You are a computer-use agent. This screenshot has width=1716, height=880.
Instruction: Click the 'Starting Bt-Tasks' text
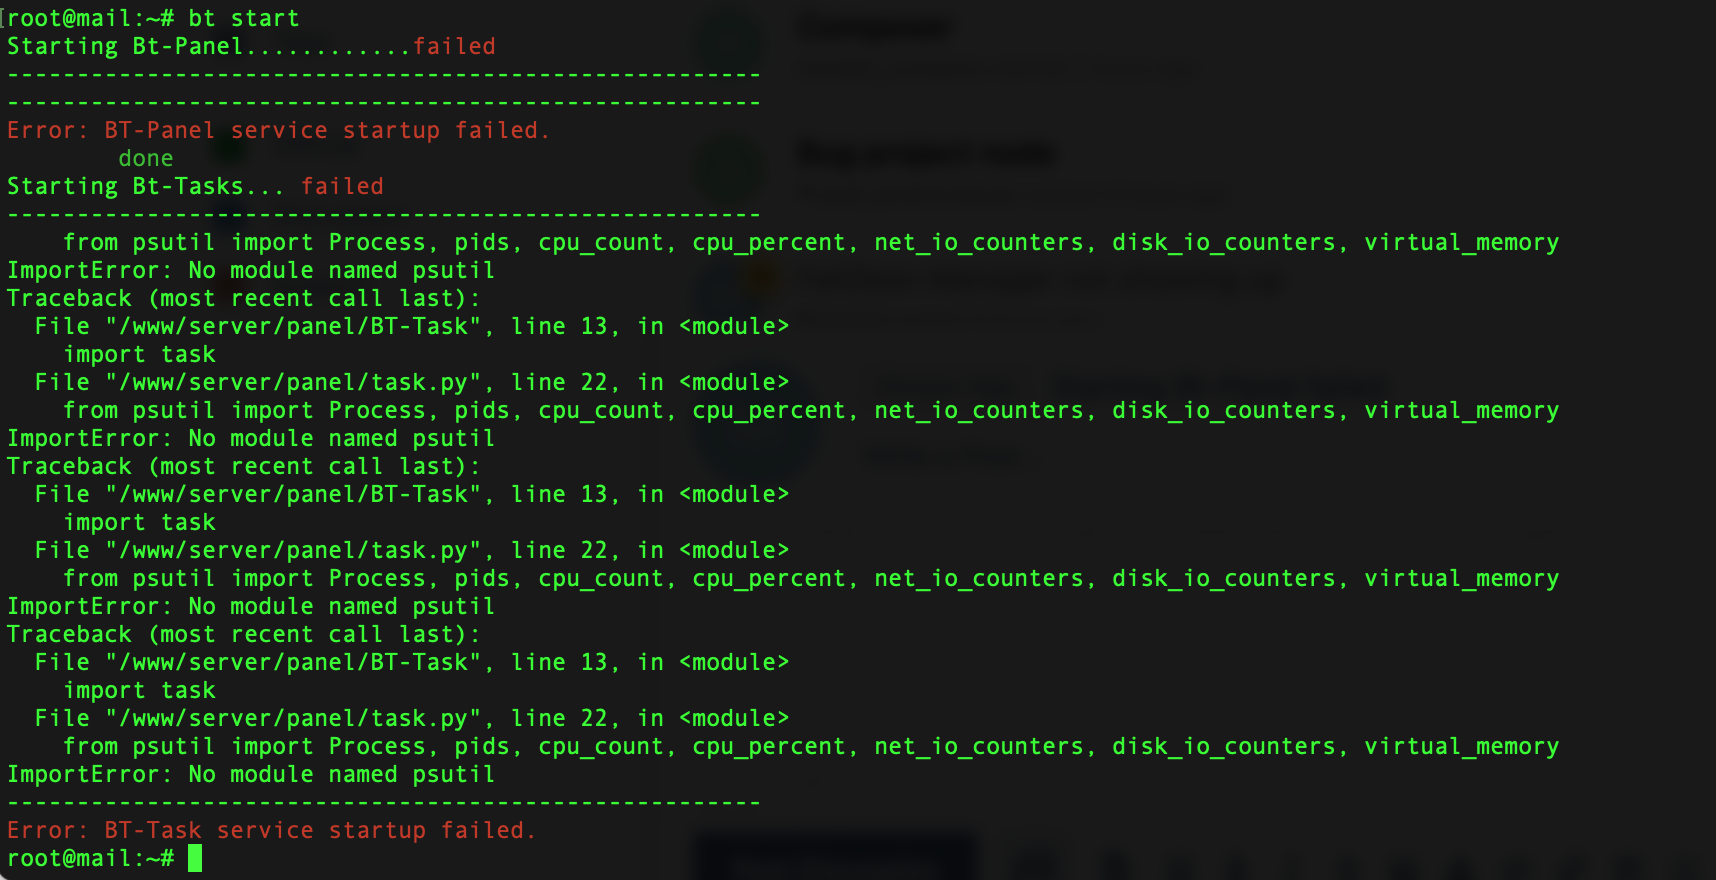124,186
